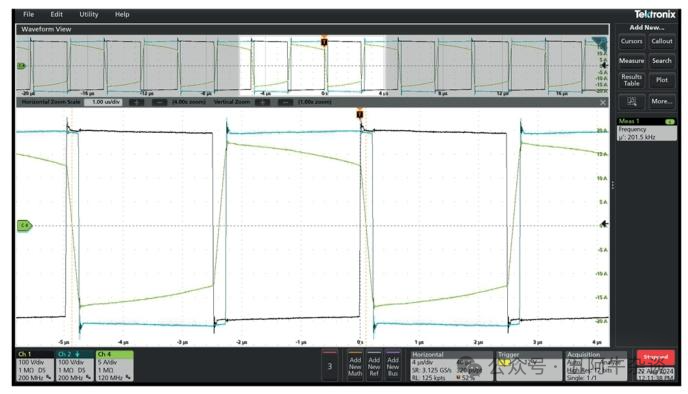The width and height of the screenshot is (688, 394).
Task: Click the zoom box icon beside More
Action: 631,101
